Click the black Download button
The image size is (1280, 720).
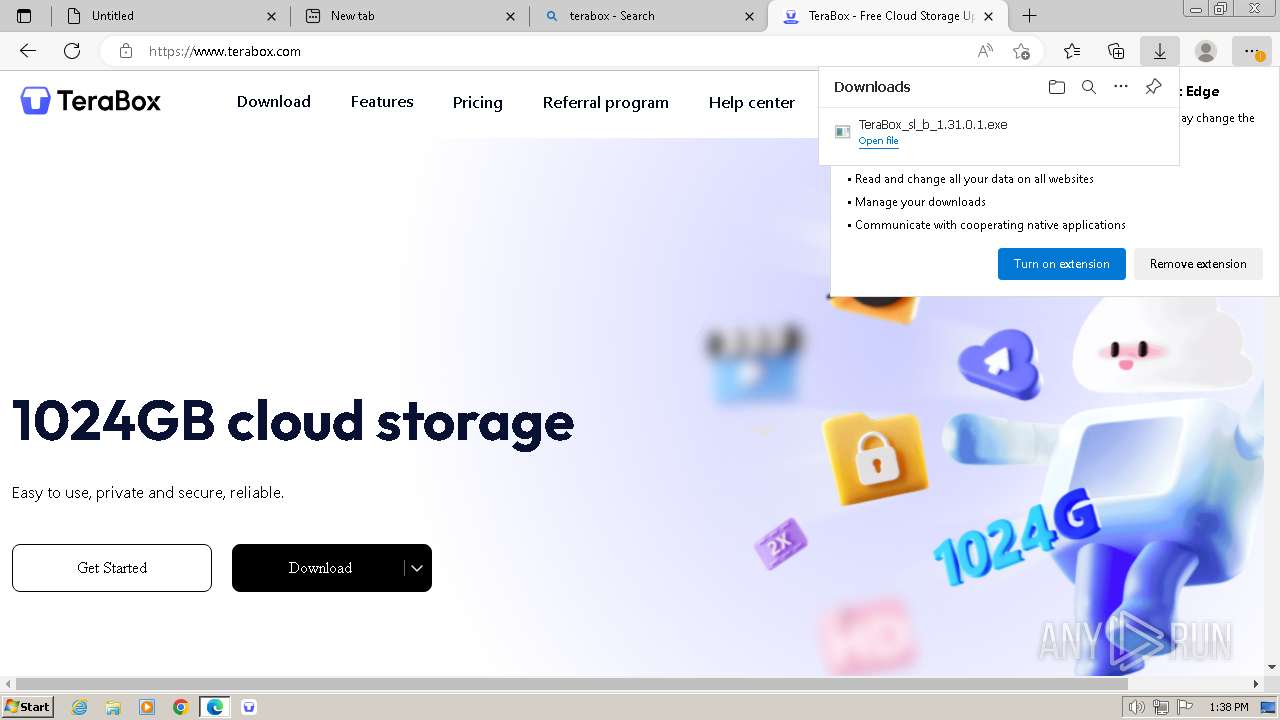pos(320,568)
